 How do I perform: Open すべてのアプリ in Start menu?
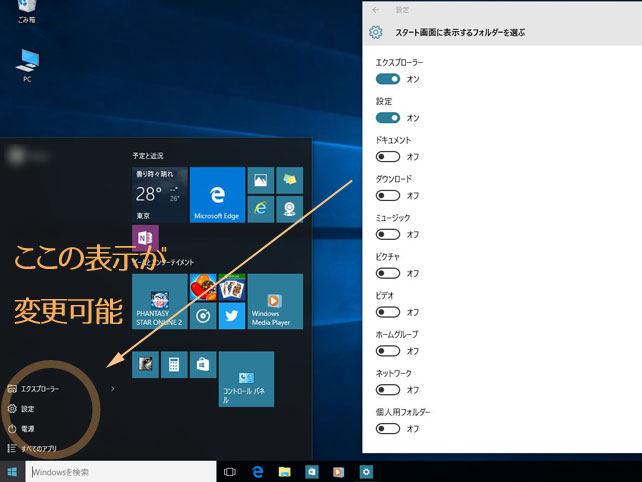40,448
